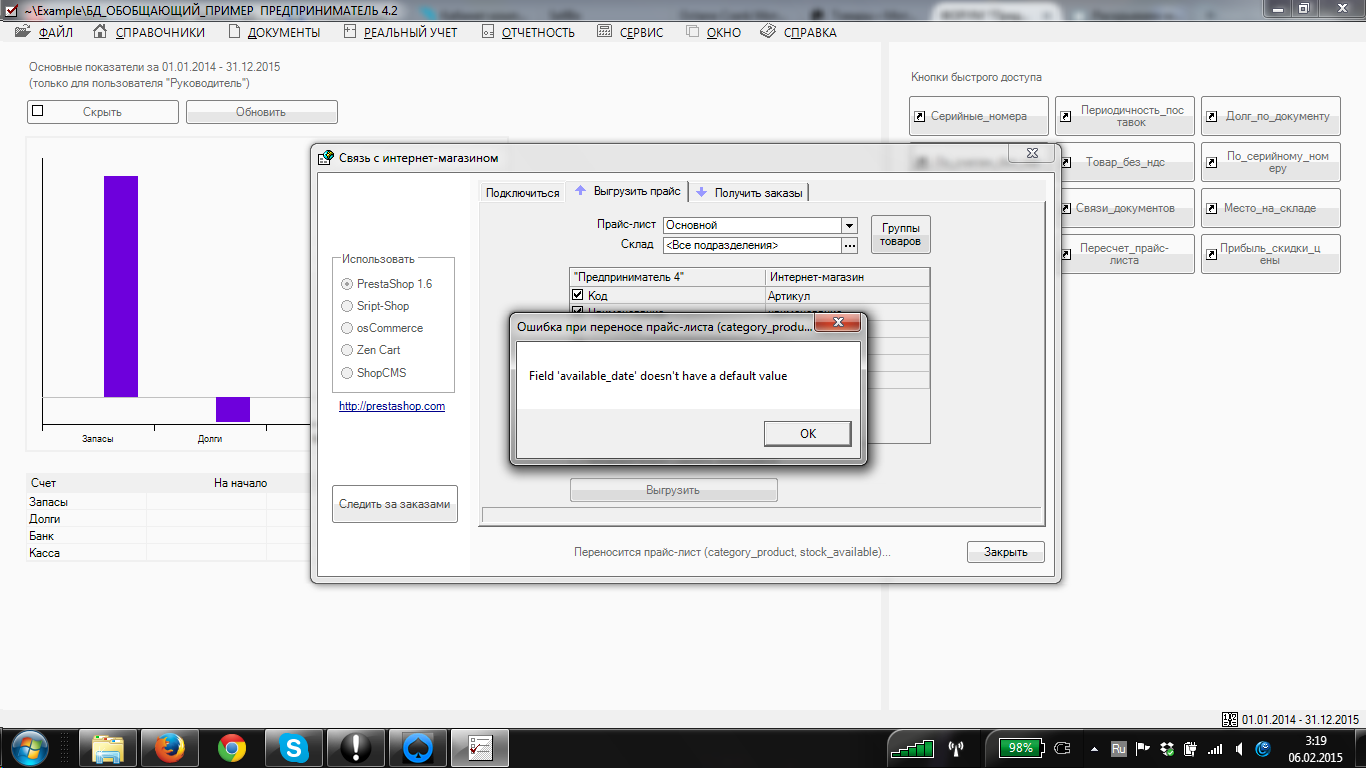1366x768 pixels.
Task: Open the Прибыль_скидки_цены quick access button
Action: (x=1271, y=254)
